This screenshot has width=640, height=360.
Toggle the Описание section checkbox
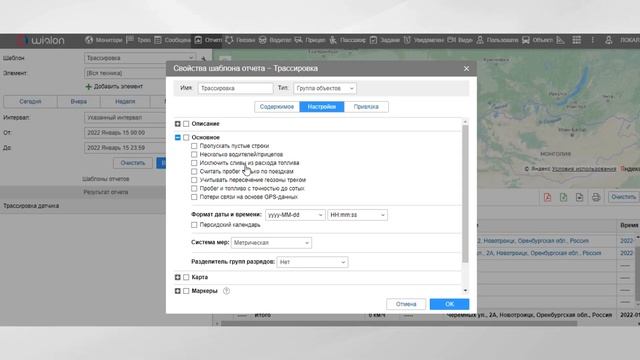(186, 124)
